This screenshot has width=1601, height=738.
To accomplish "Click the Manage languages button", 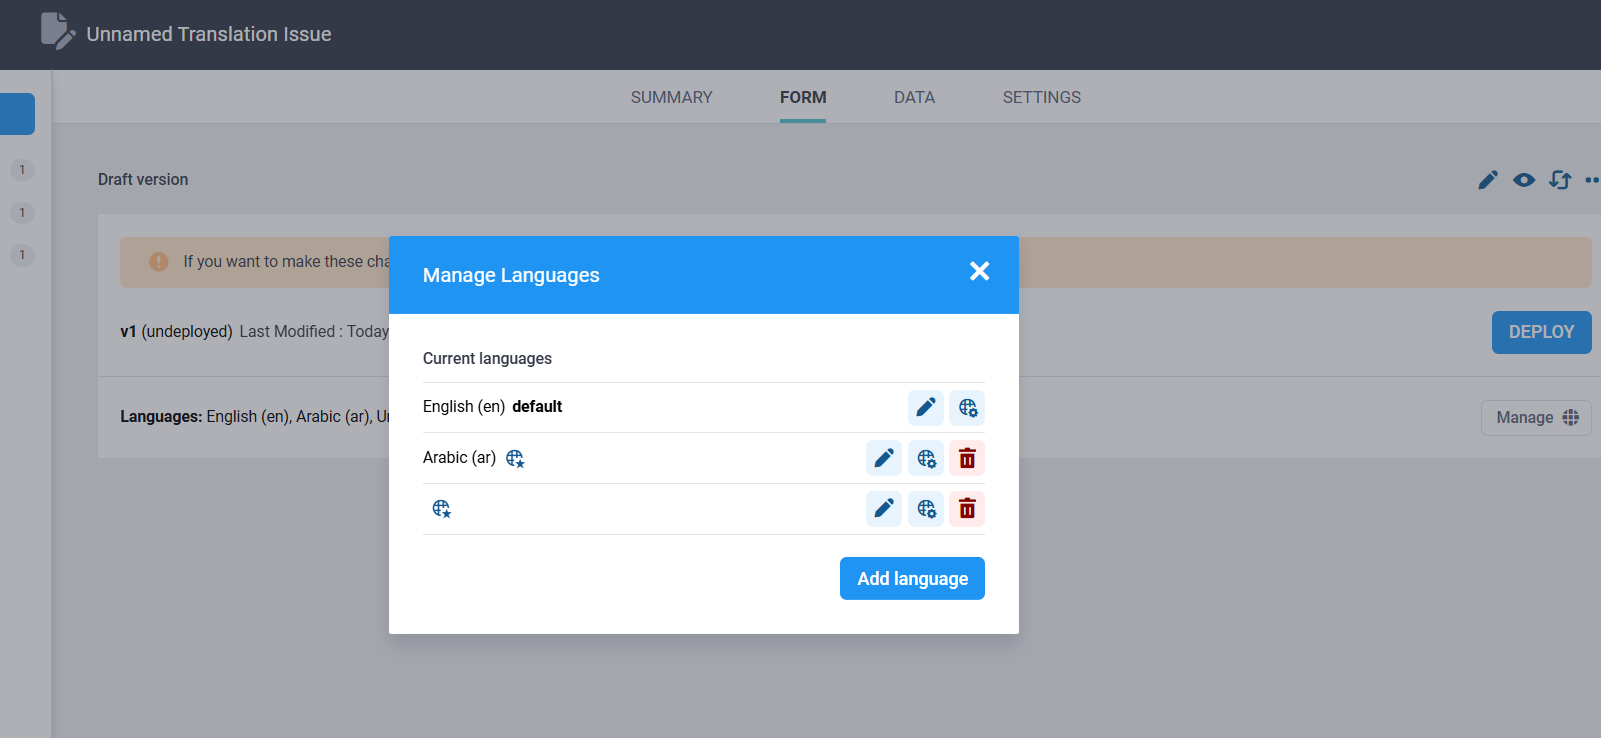I will point(1536,417).
